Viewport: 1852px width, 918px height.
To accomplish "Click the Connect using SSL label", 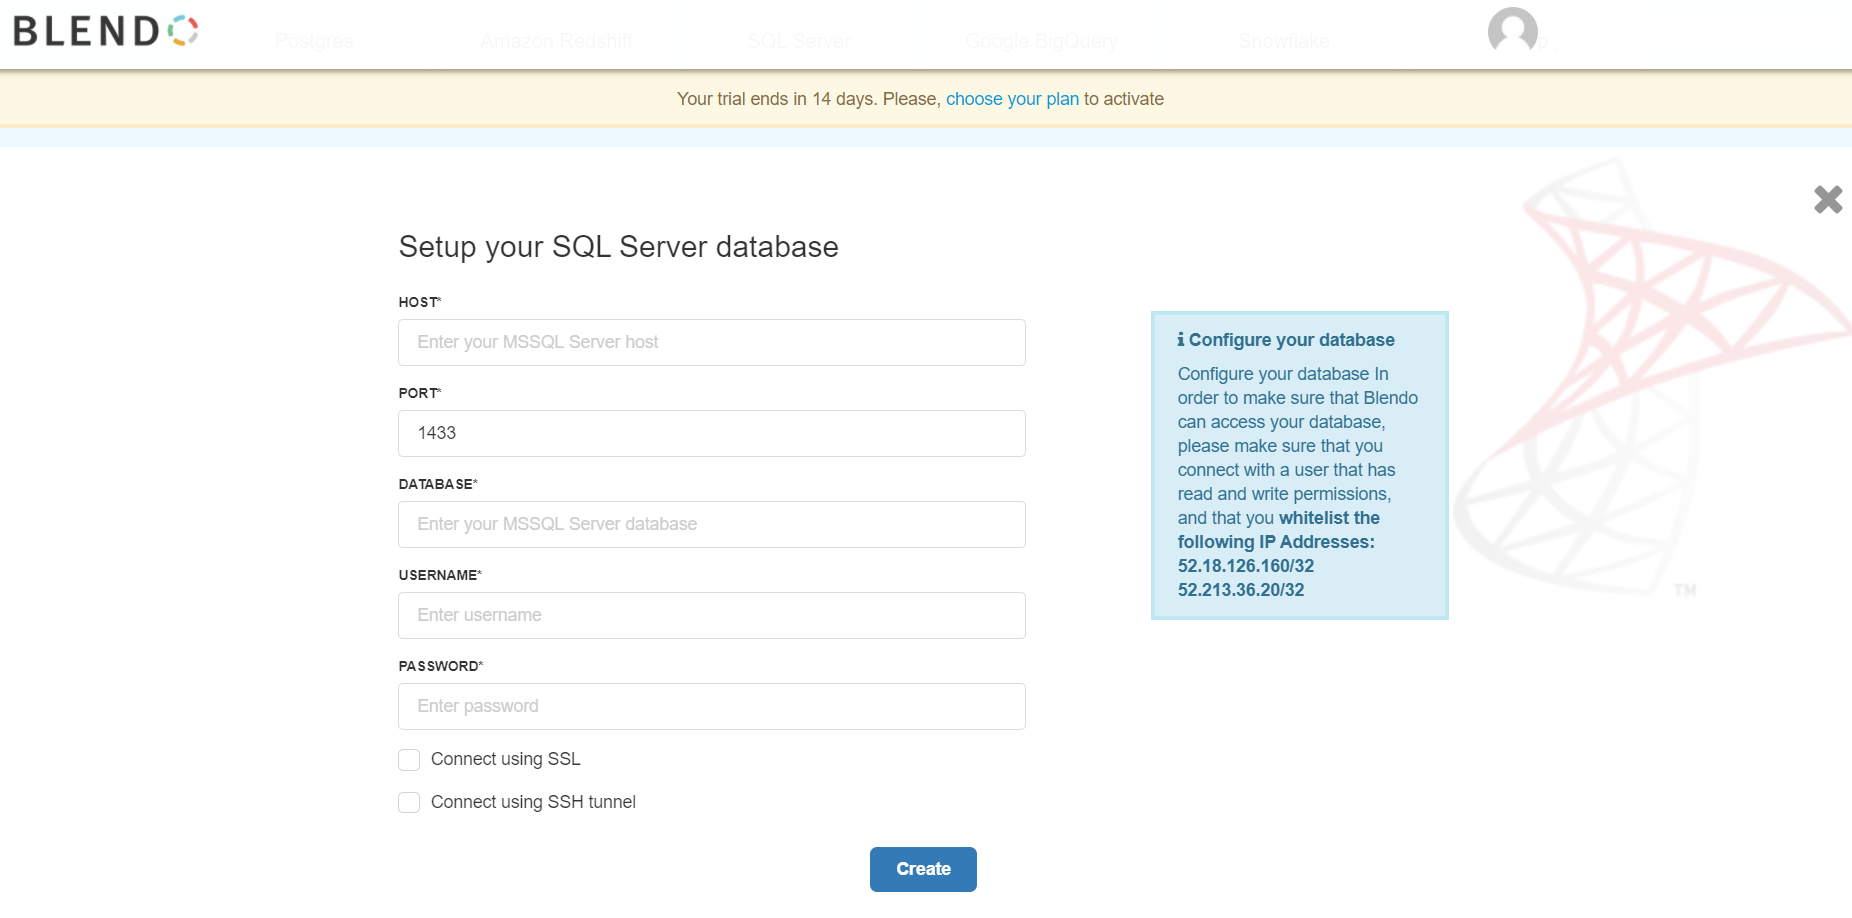I will pos(505,759).
